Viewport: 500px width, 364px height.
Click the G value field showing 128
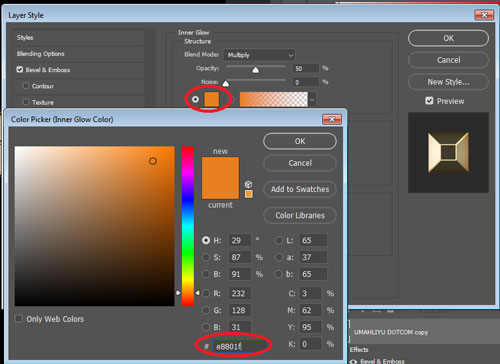[240, 310]
